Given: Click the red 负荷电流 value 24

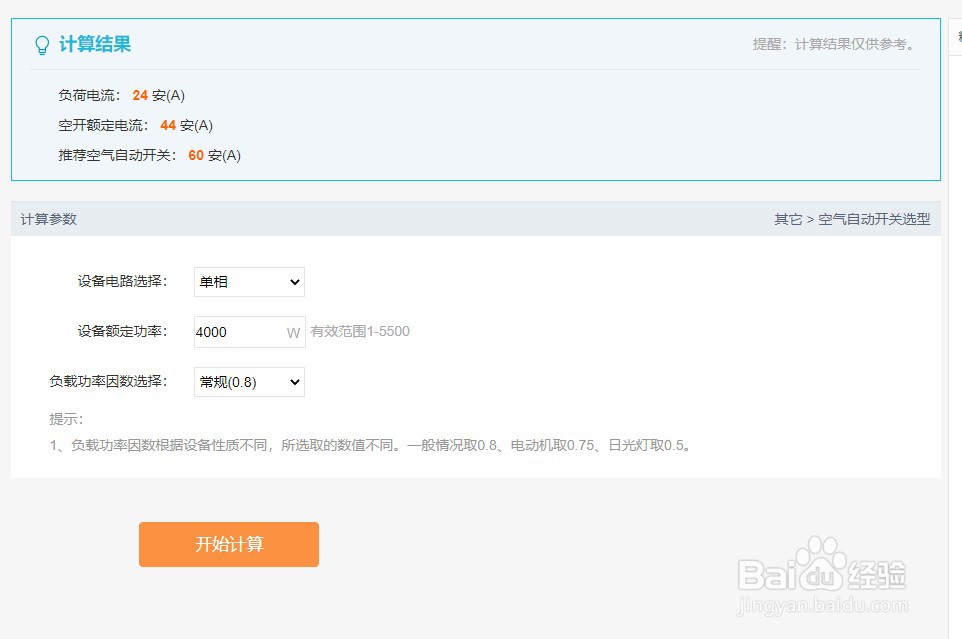Looking at the screenshot, I should click(x=140, y=95).
